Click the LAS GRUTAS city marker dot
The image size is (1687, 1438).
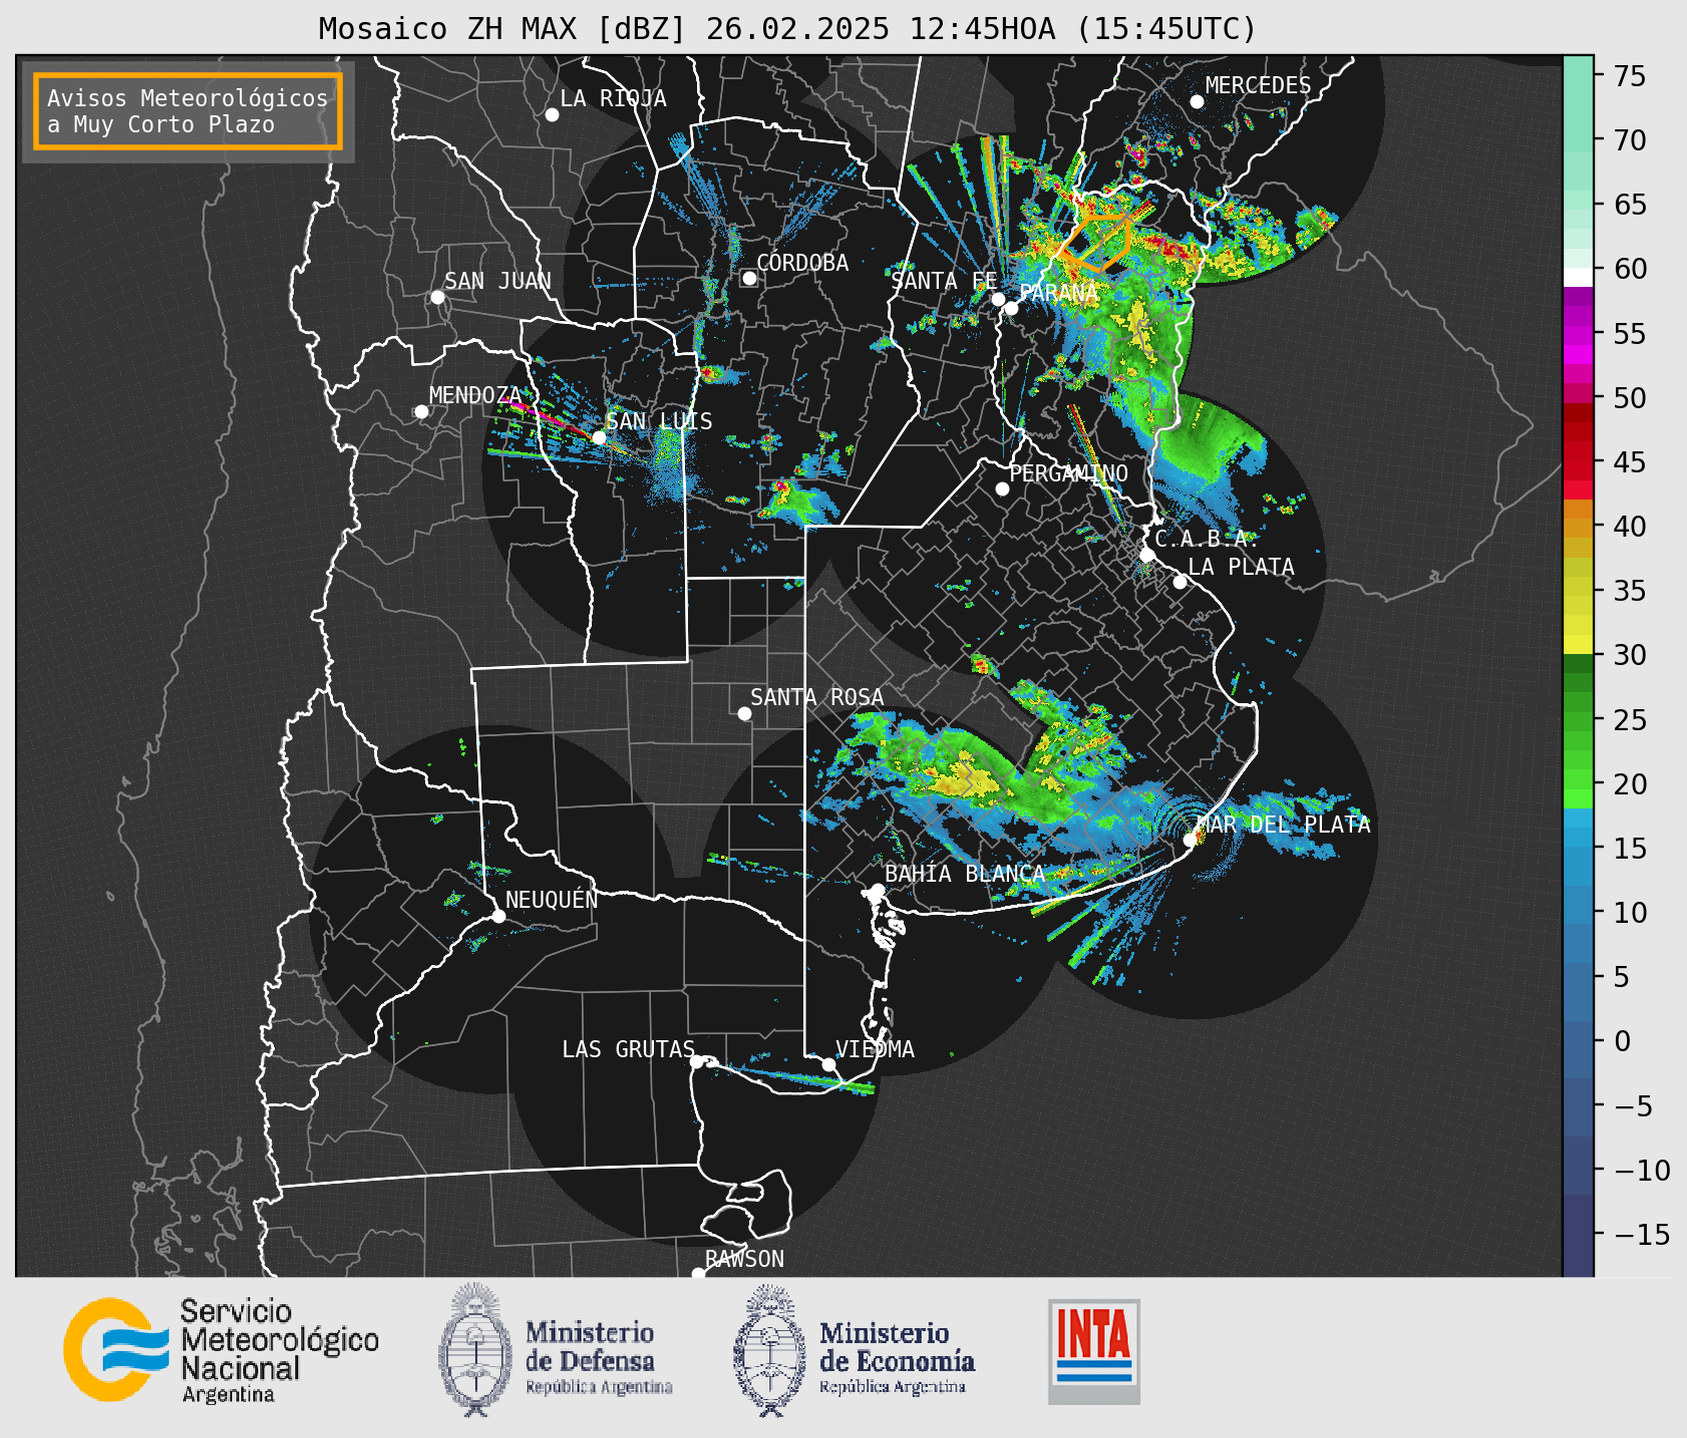click(x=697, y=1061)
